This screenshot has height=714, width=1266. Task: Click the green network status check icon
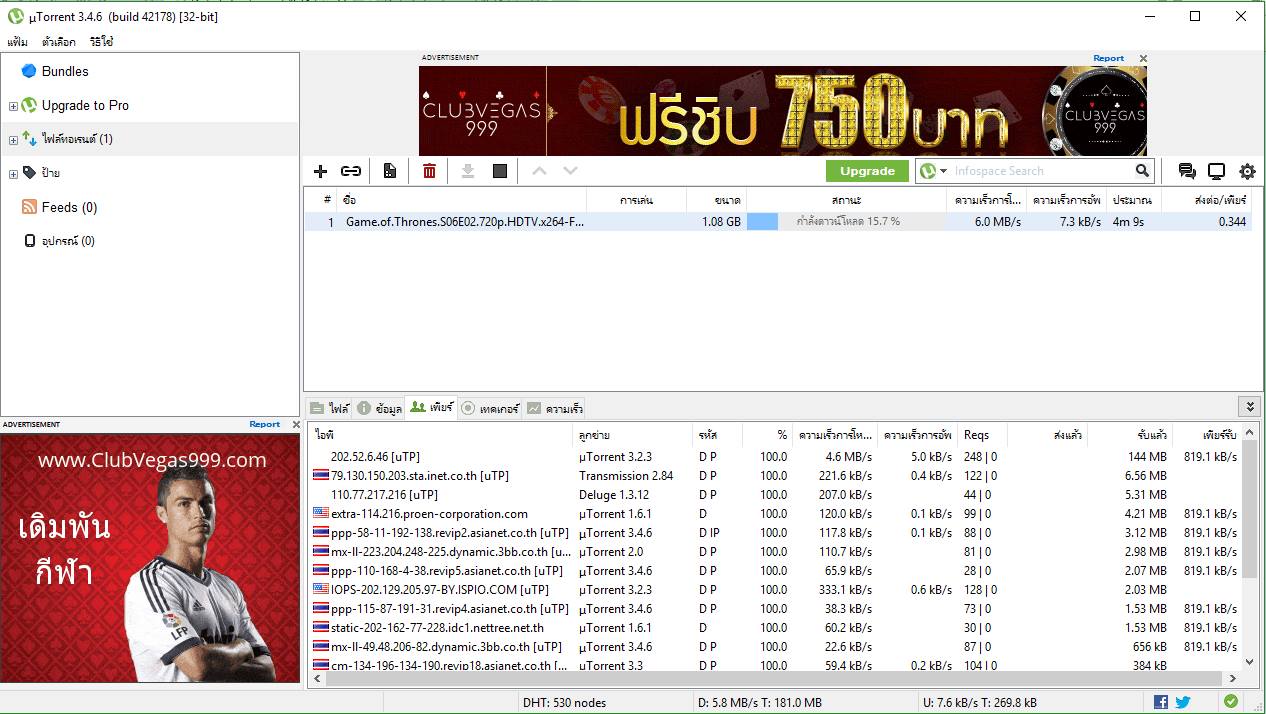point(1231,702)
